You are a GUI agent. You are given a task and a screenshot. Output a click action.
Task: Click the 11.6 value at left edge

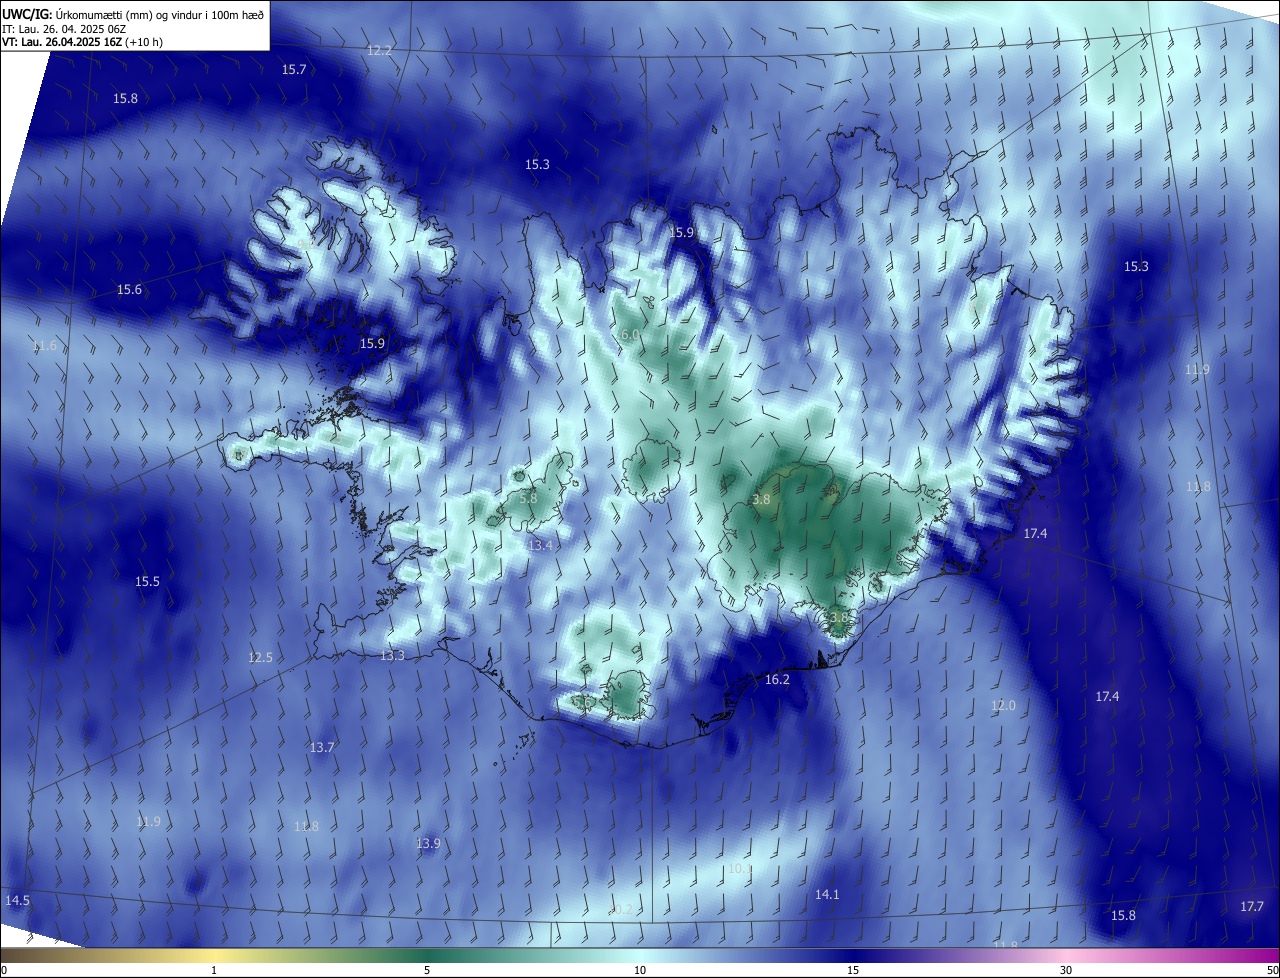click(44, 346)
